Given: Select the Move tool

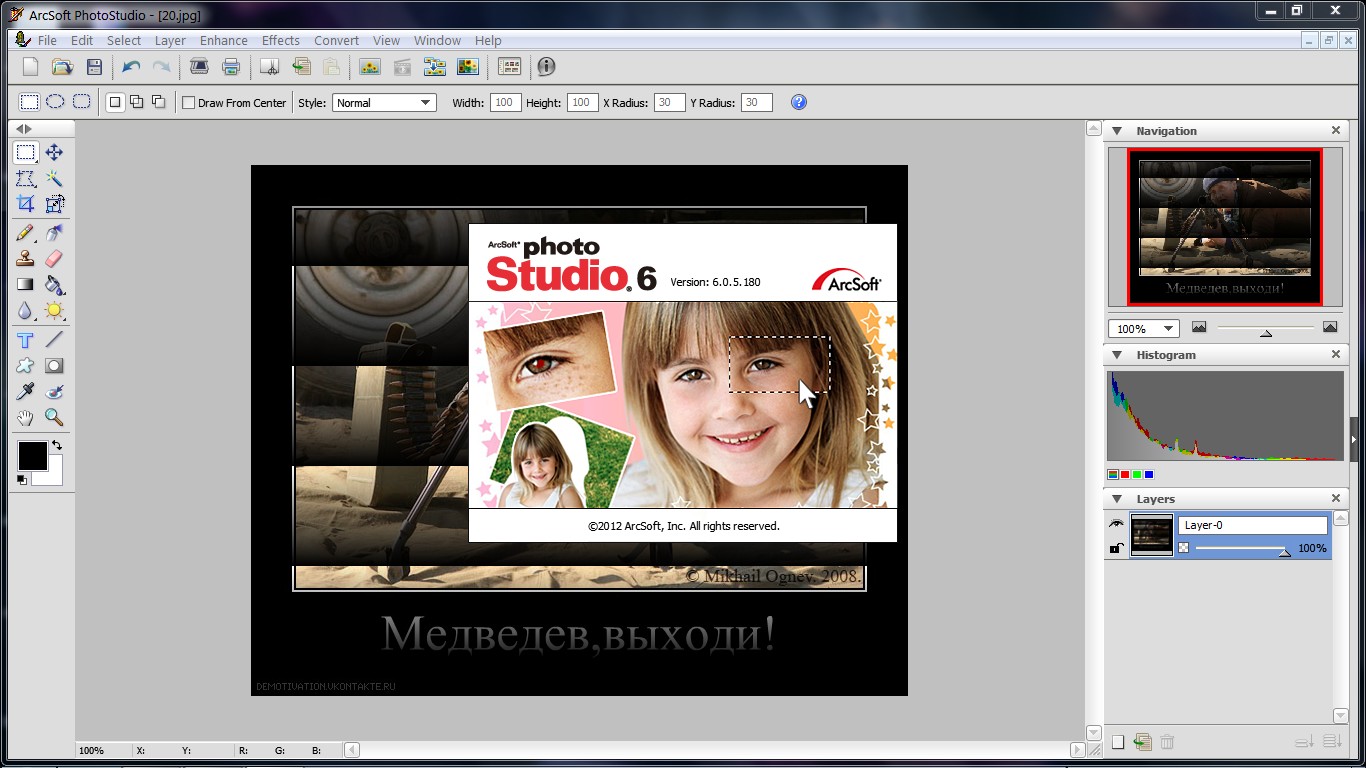Looking at the screenshot, I should pos(54,152).
